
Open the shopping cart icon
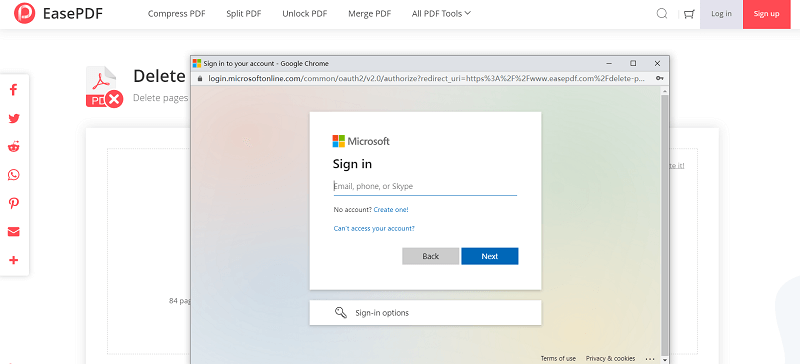coord(689,14)
